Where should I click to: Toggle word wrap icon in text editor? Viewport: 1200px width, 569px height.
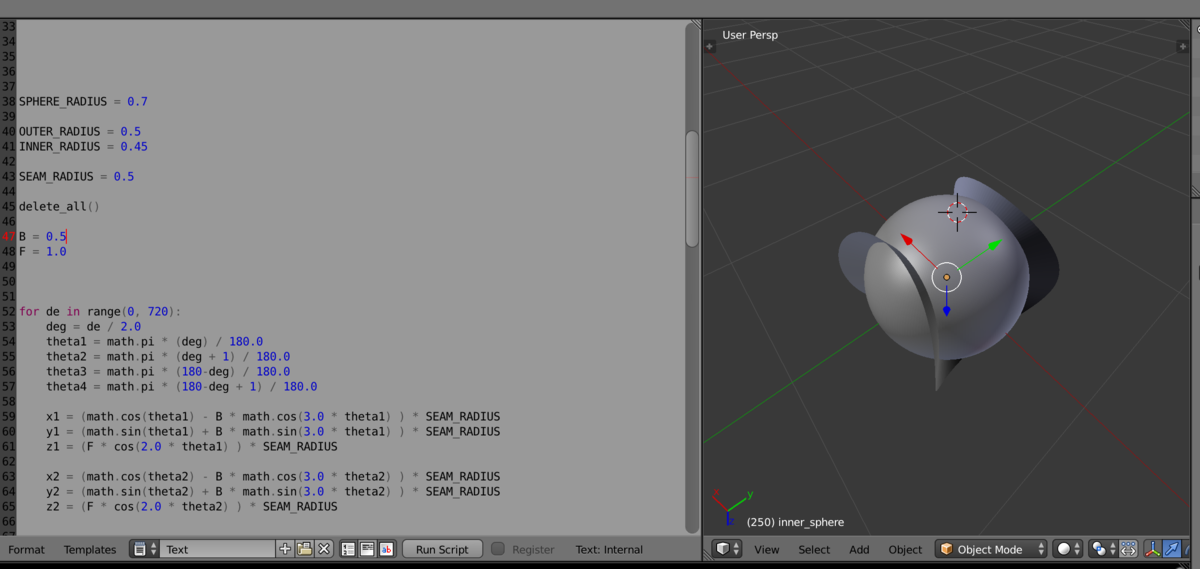(x=368, y=549)
